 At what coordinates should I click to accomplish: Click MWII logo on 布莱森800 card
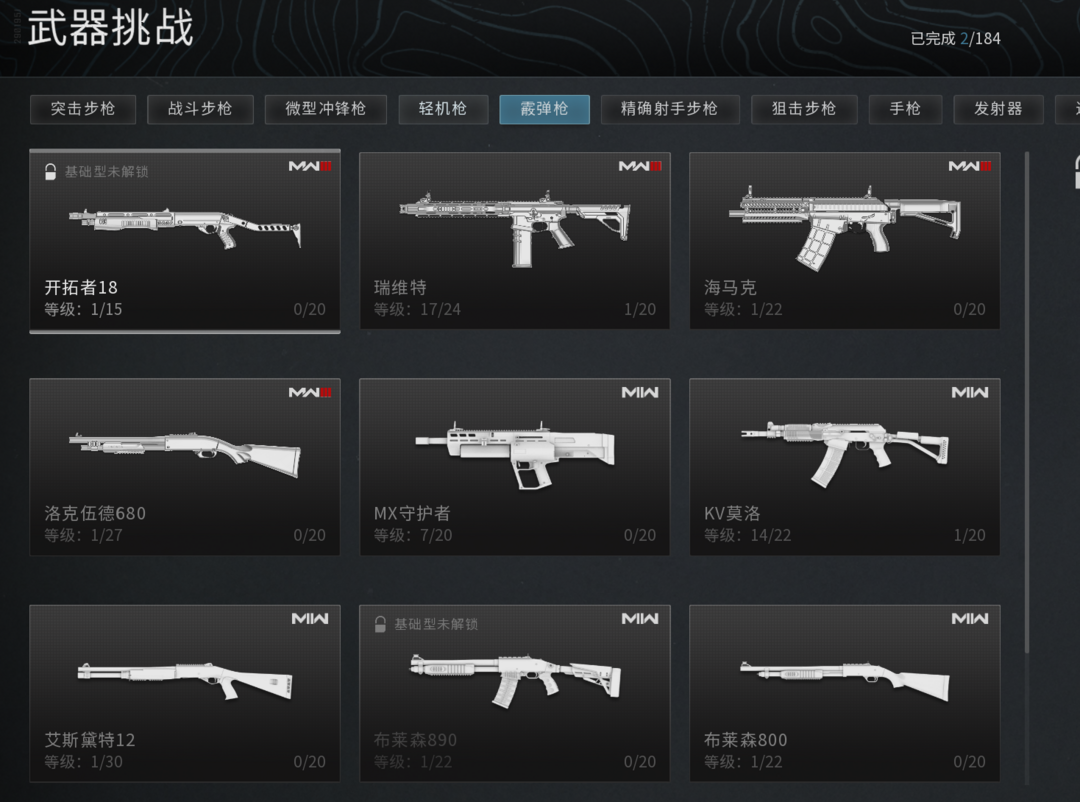(x=970, y=619)
